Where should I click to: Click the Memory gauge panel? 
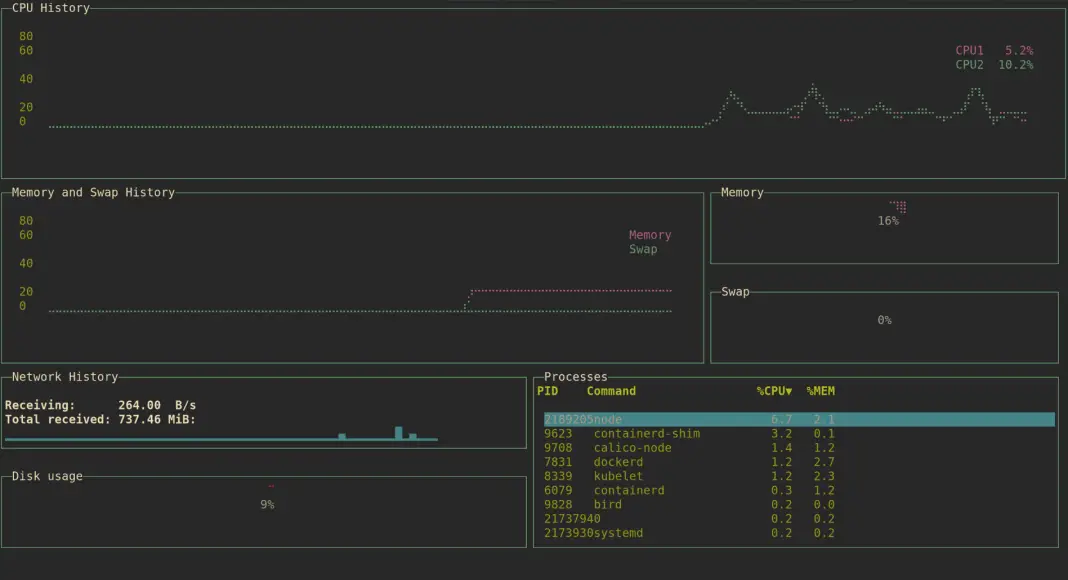[x=884, y=227]
